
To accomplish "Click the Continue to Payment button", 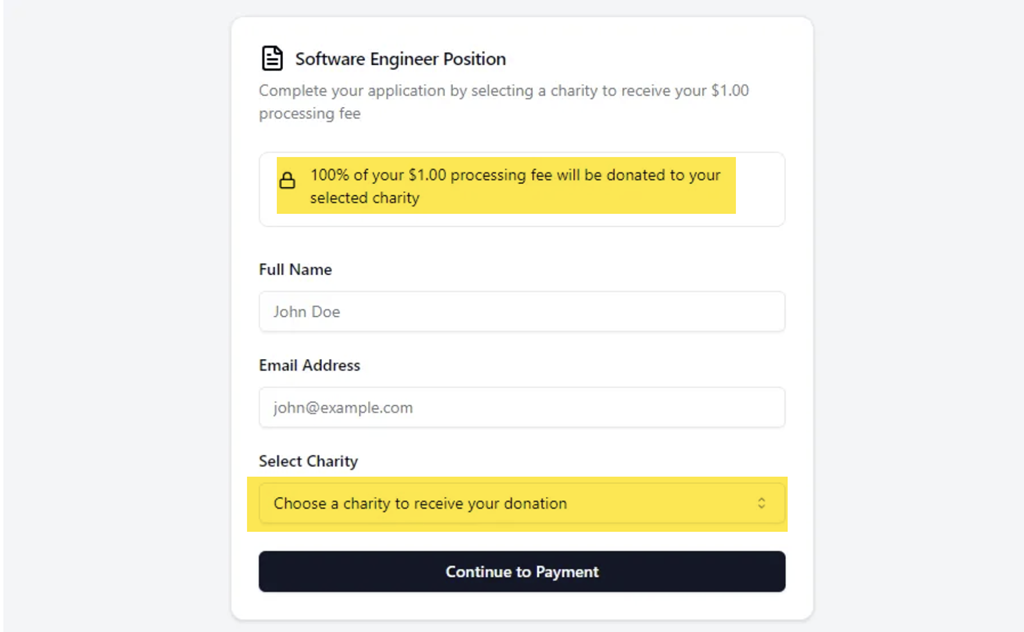I will pyautogui.click(x=522, y=572).
